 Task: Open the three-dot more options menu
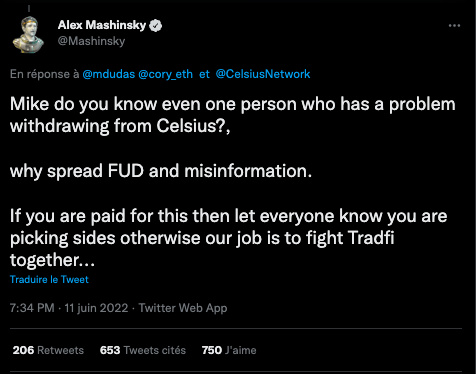[x=454, y=26]
